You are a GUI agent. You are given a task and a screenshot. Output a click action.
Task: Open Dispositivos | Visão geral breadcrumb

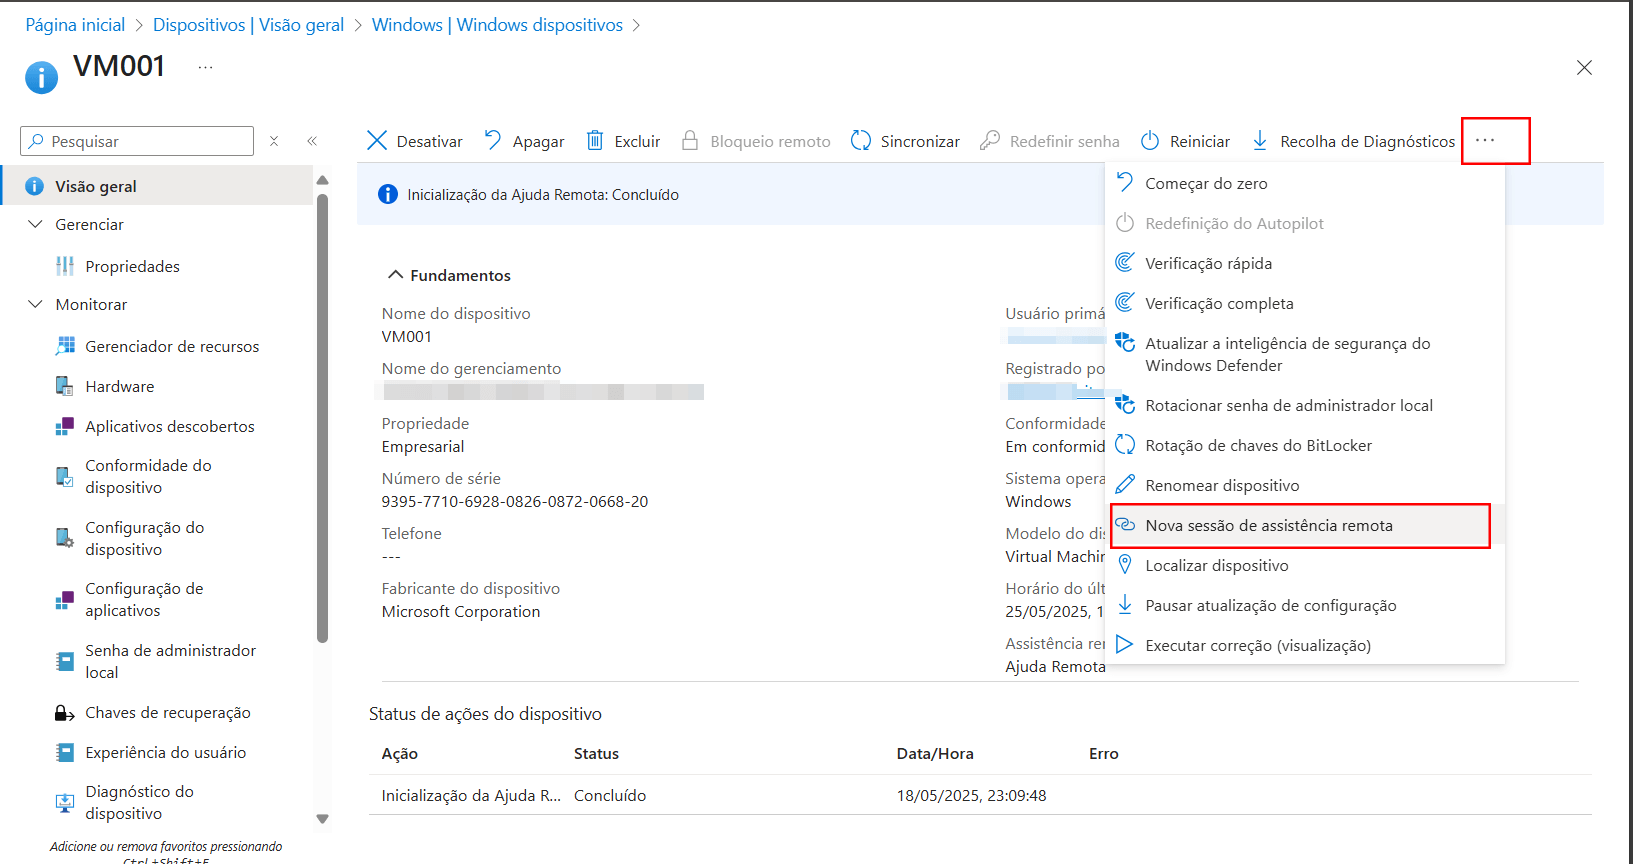[x=248, y=25]
